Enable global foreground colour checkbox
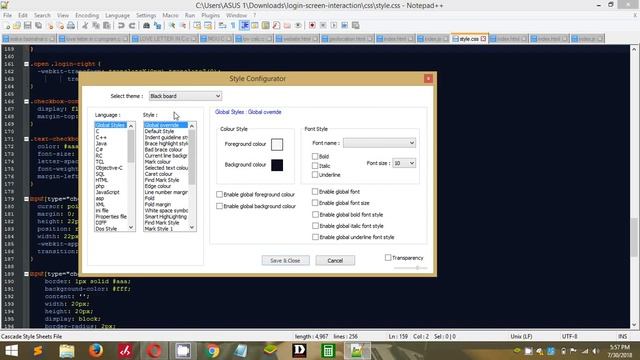The height and width of the screenshot is (360, 640). [x=219, y=194]
